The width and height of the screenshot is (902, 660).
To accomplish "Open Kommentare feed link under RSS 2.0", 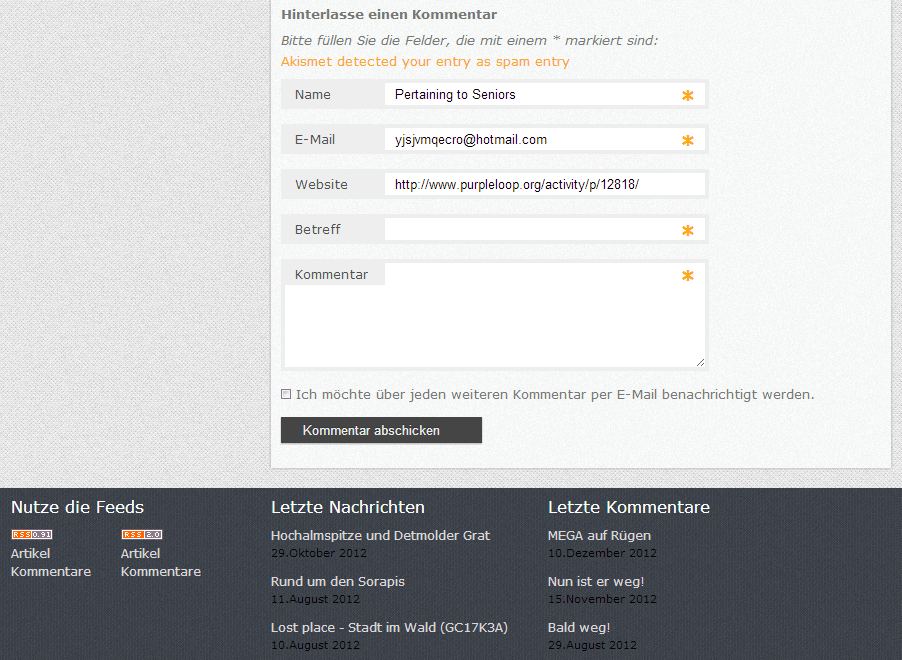I will [x=161, y=572].
